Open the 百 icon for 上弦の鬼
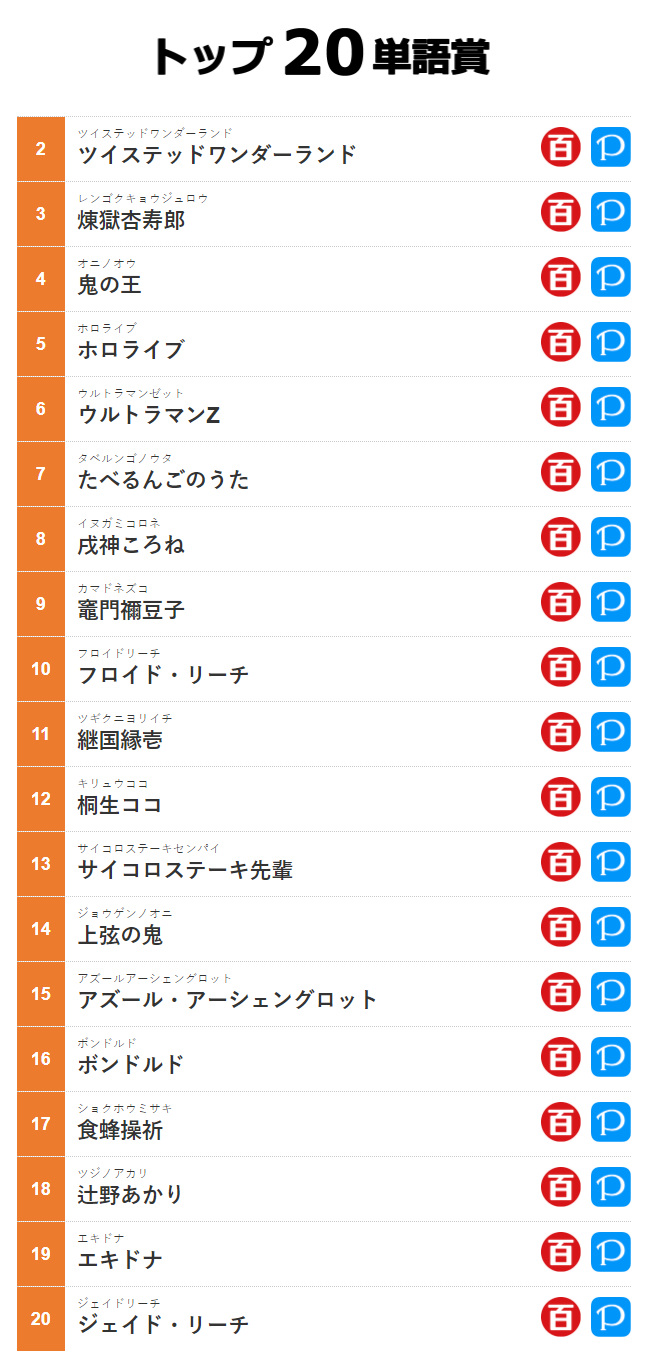 coord(561,927)
